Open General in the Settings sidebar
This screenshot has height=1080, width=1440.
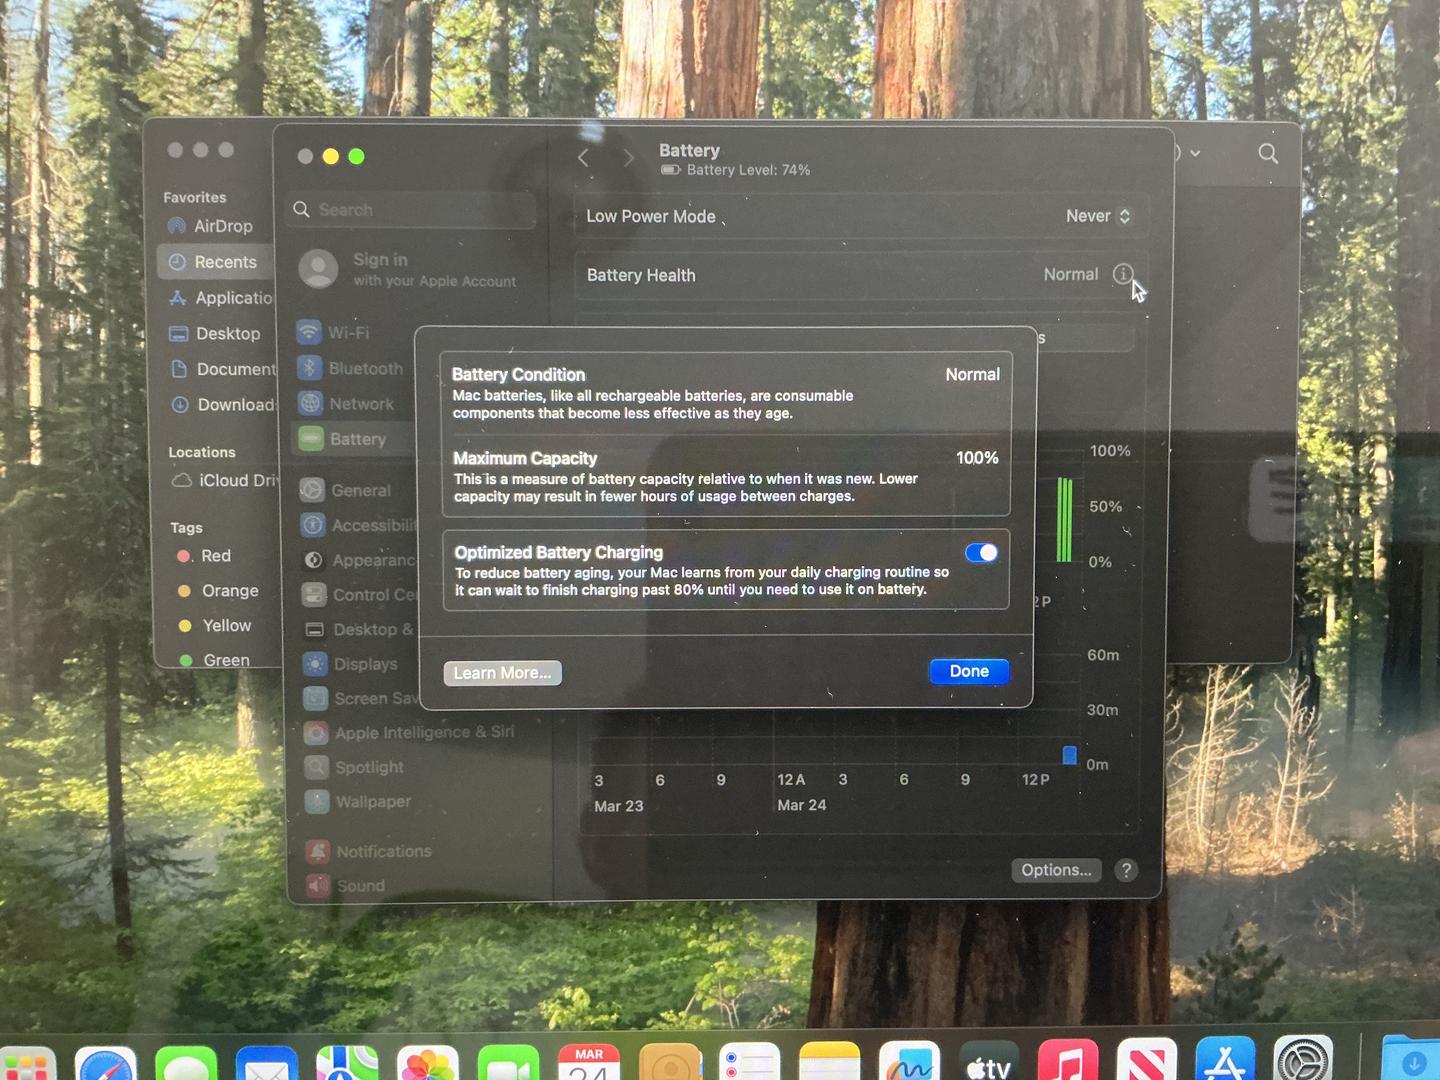click(x=346, y=490)
